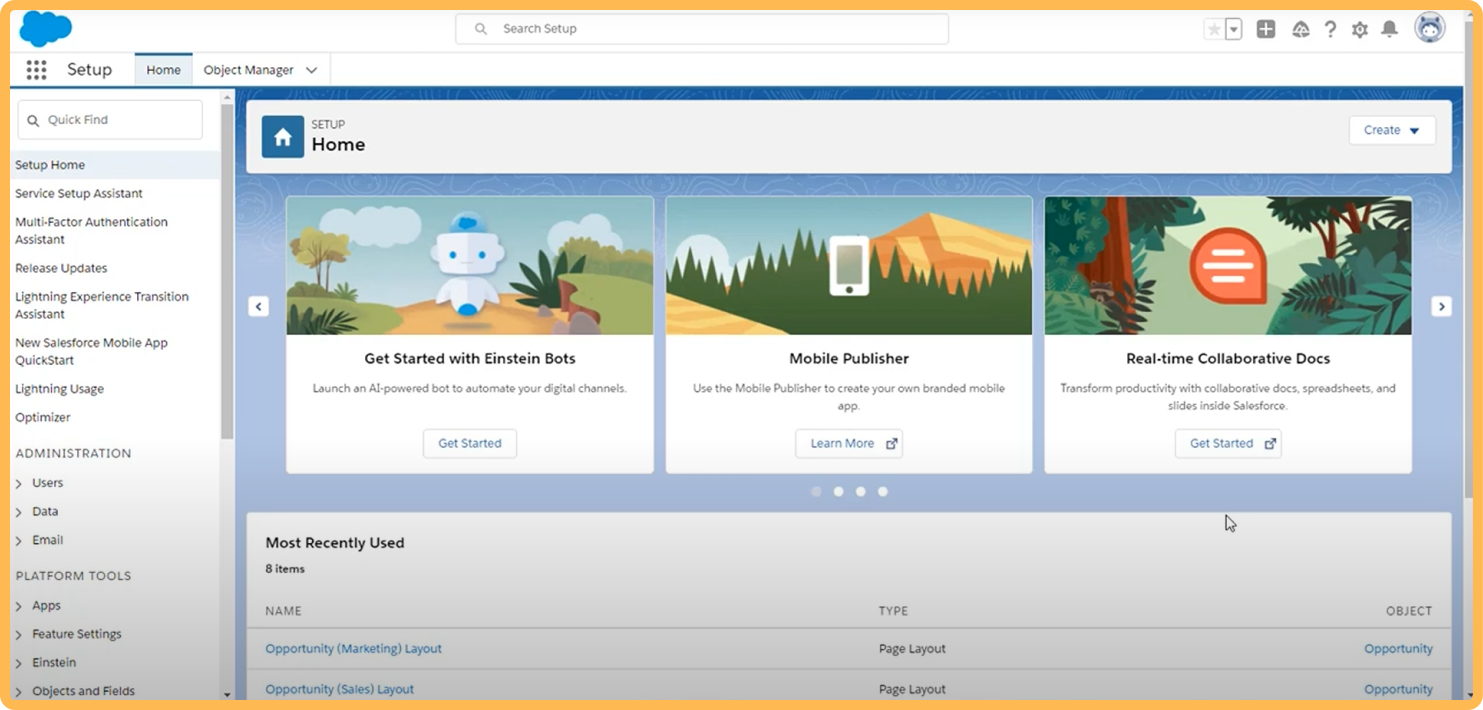Viewport: 1483px width, 710px height.
Task: Open Multi-Factor Authentication Assistant
Action: [x=91, y=231]
